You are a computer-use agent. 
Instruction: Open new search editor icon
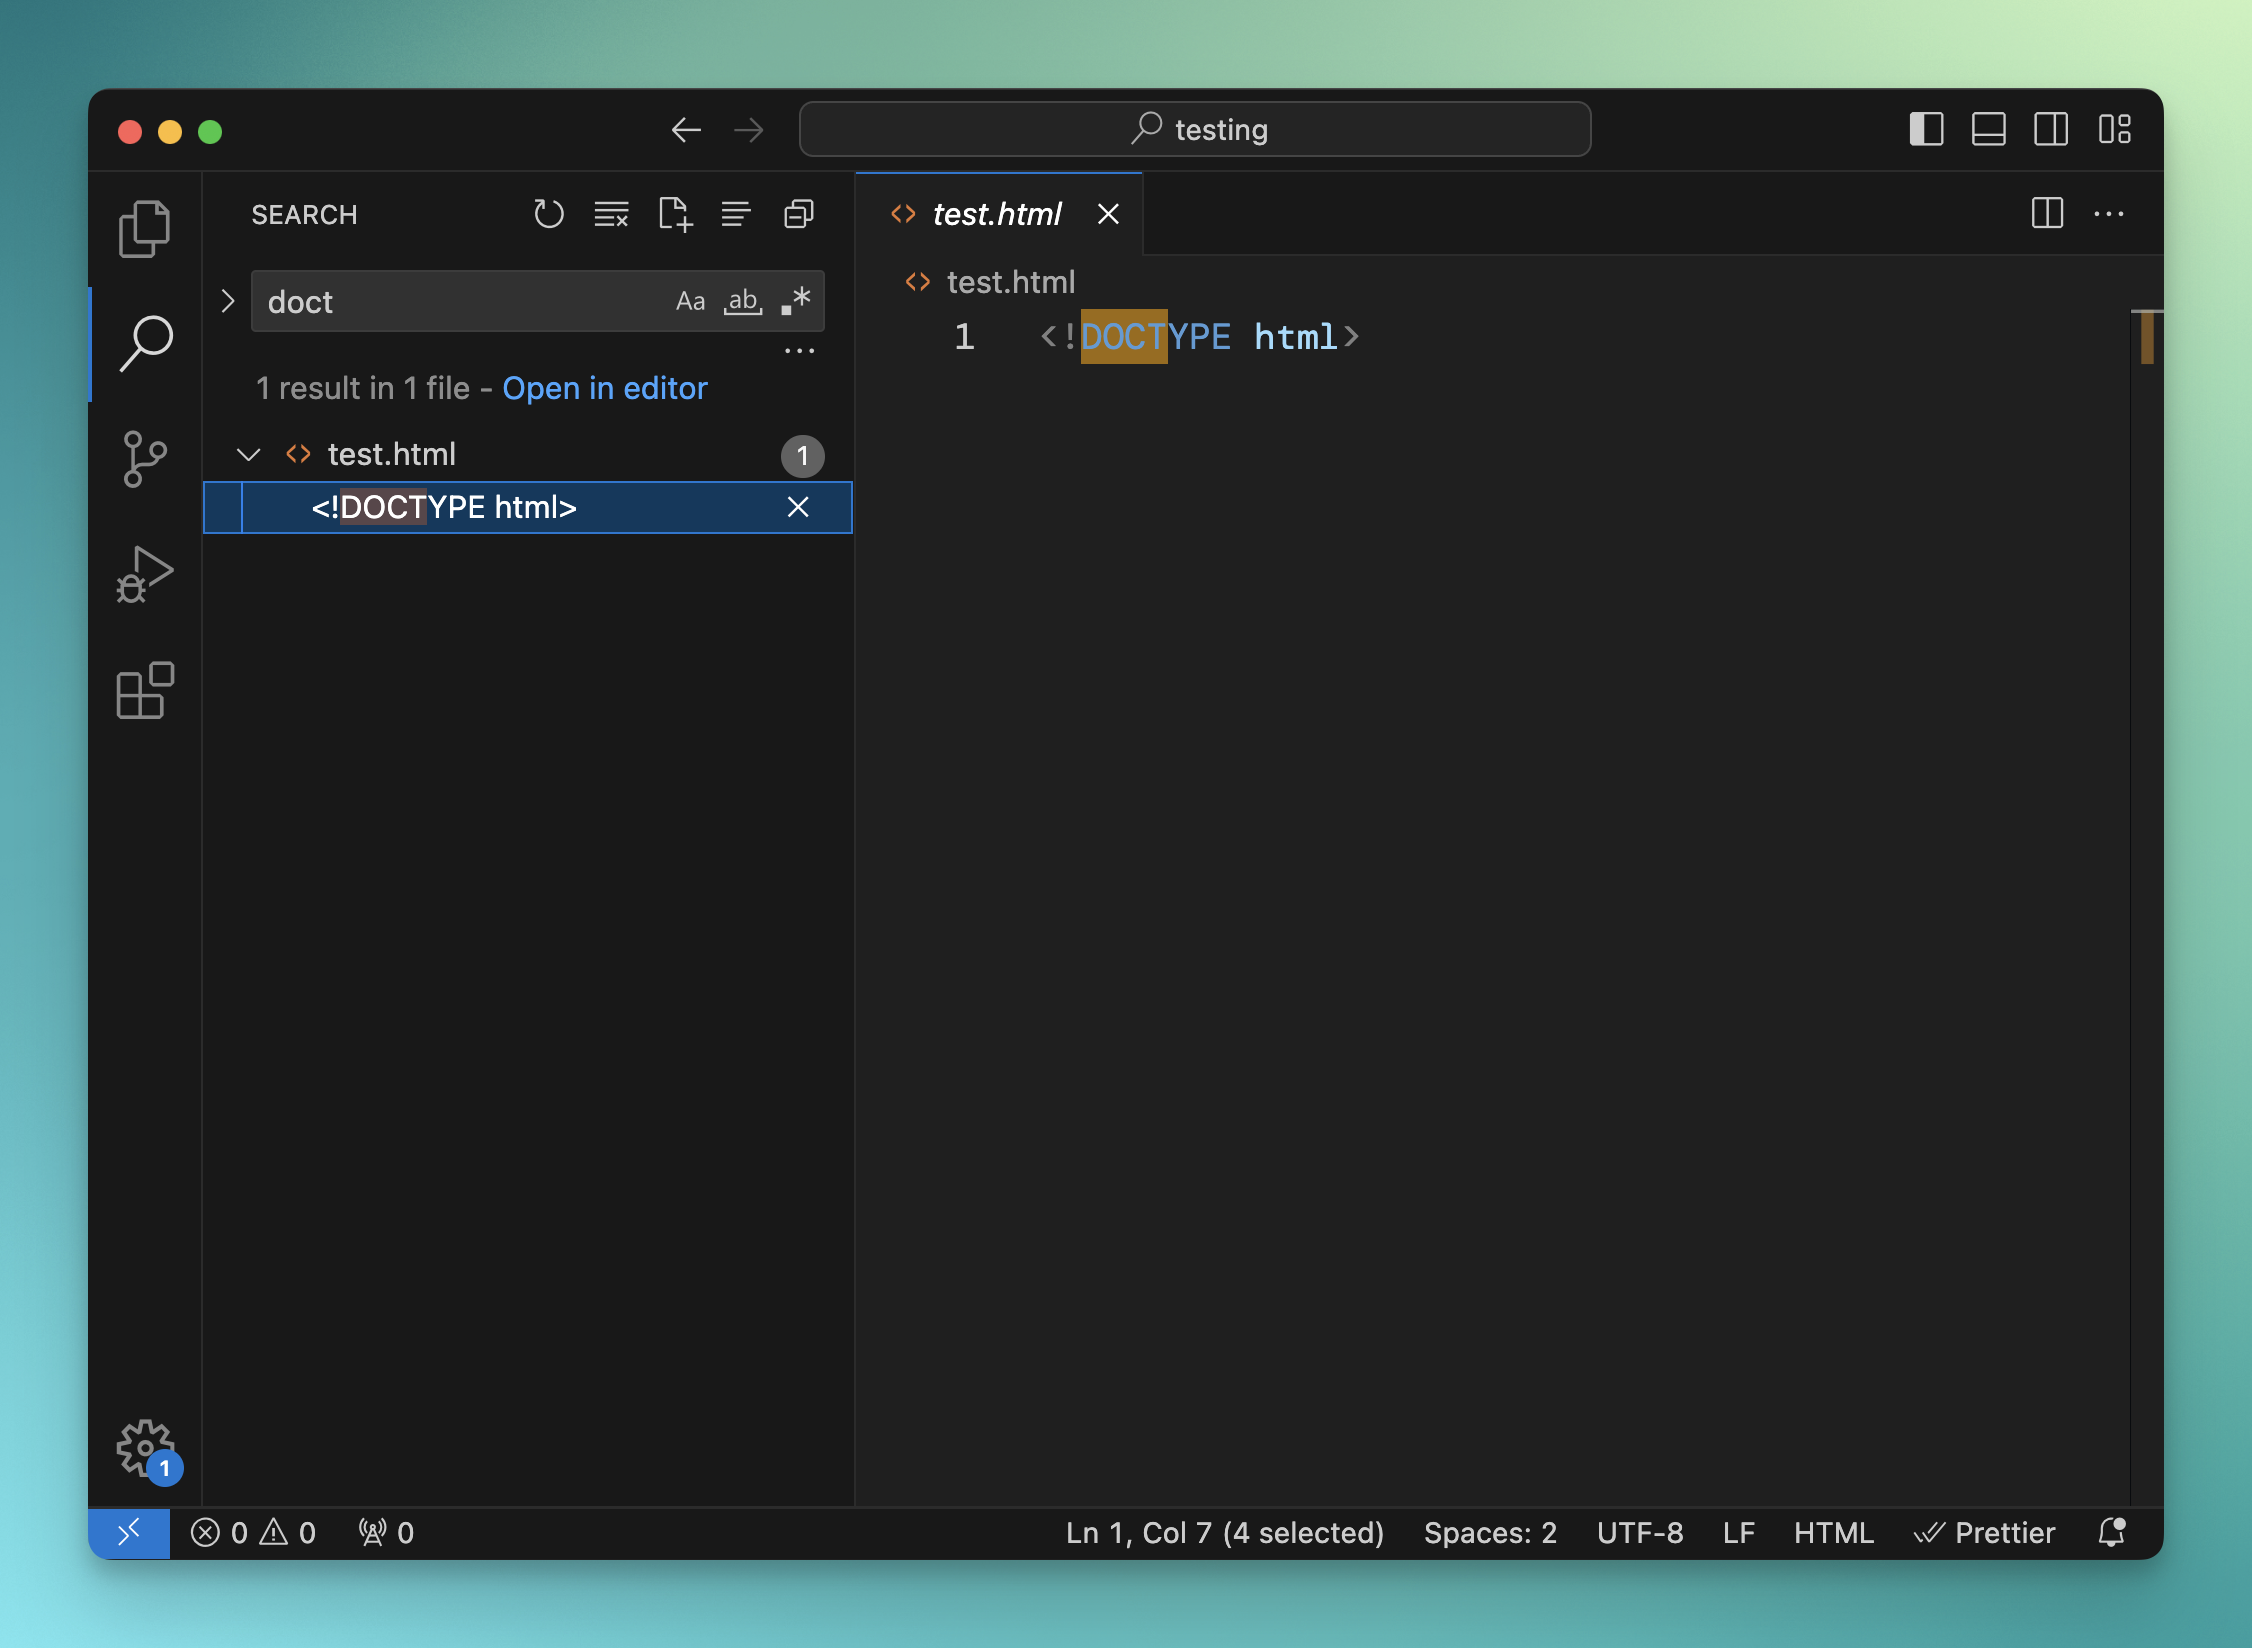click(675, 214)
